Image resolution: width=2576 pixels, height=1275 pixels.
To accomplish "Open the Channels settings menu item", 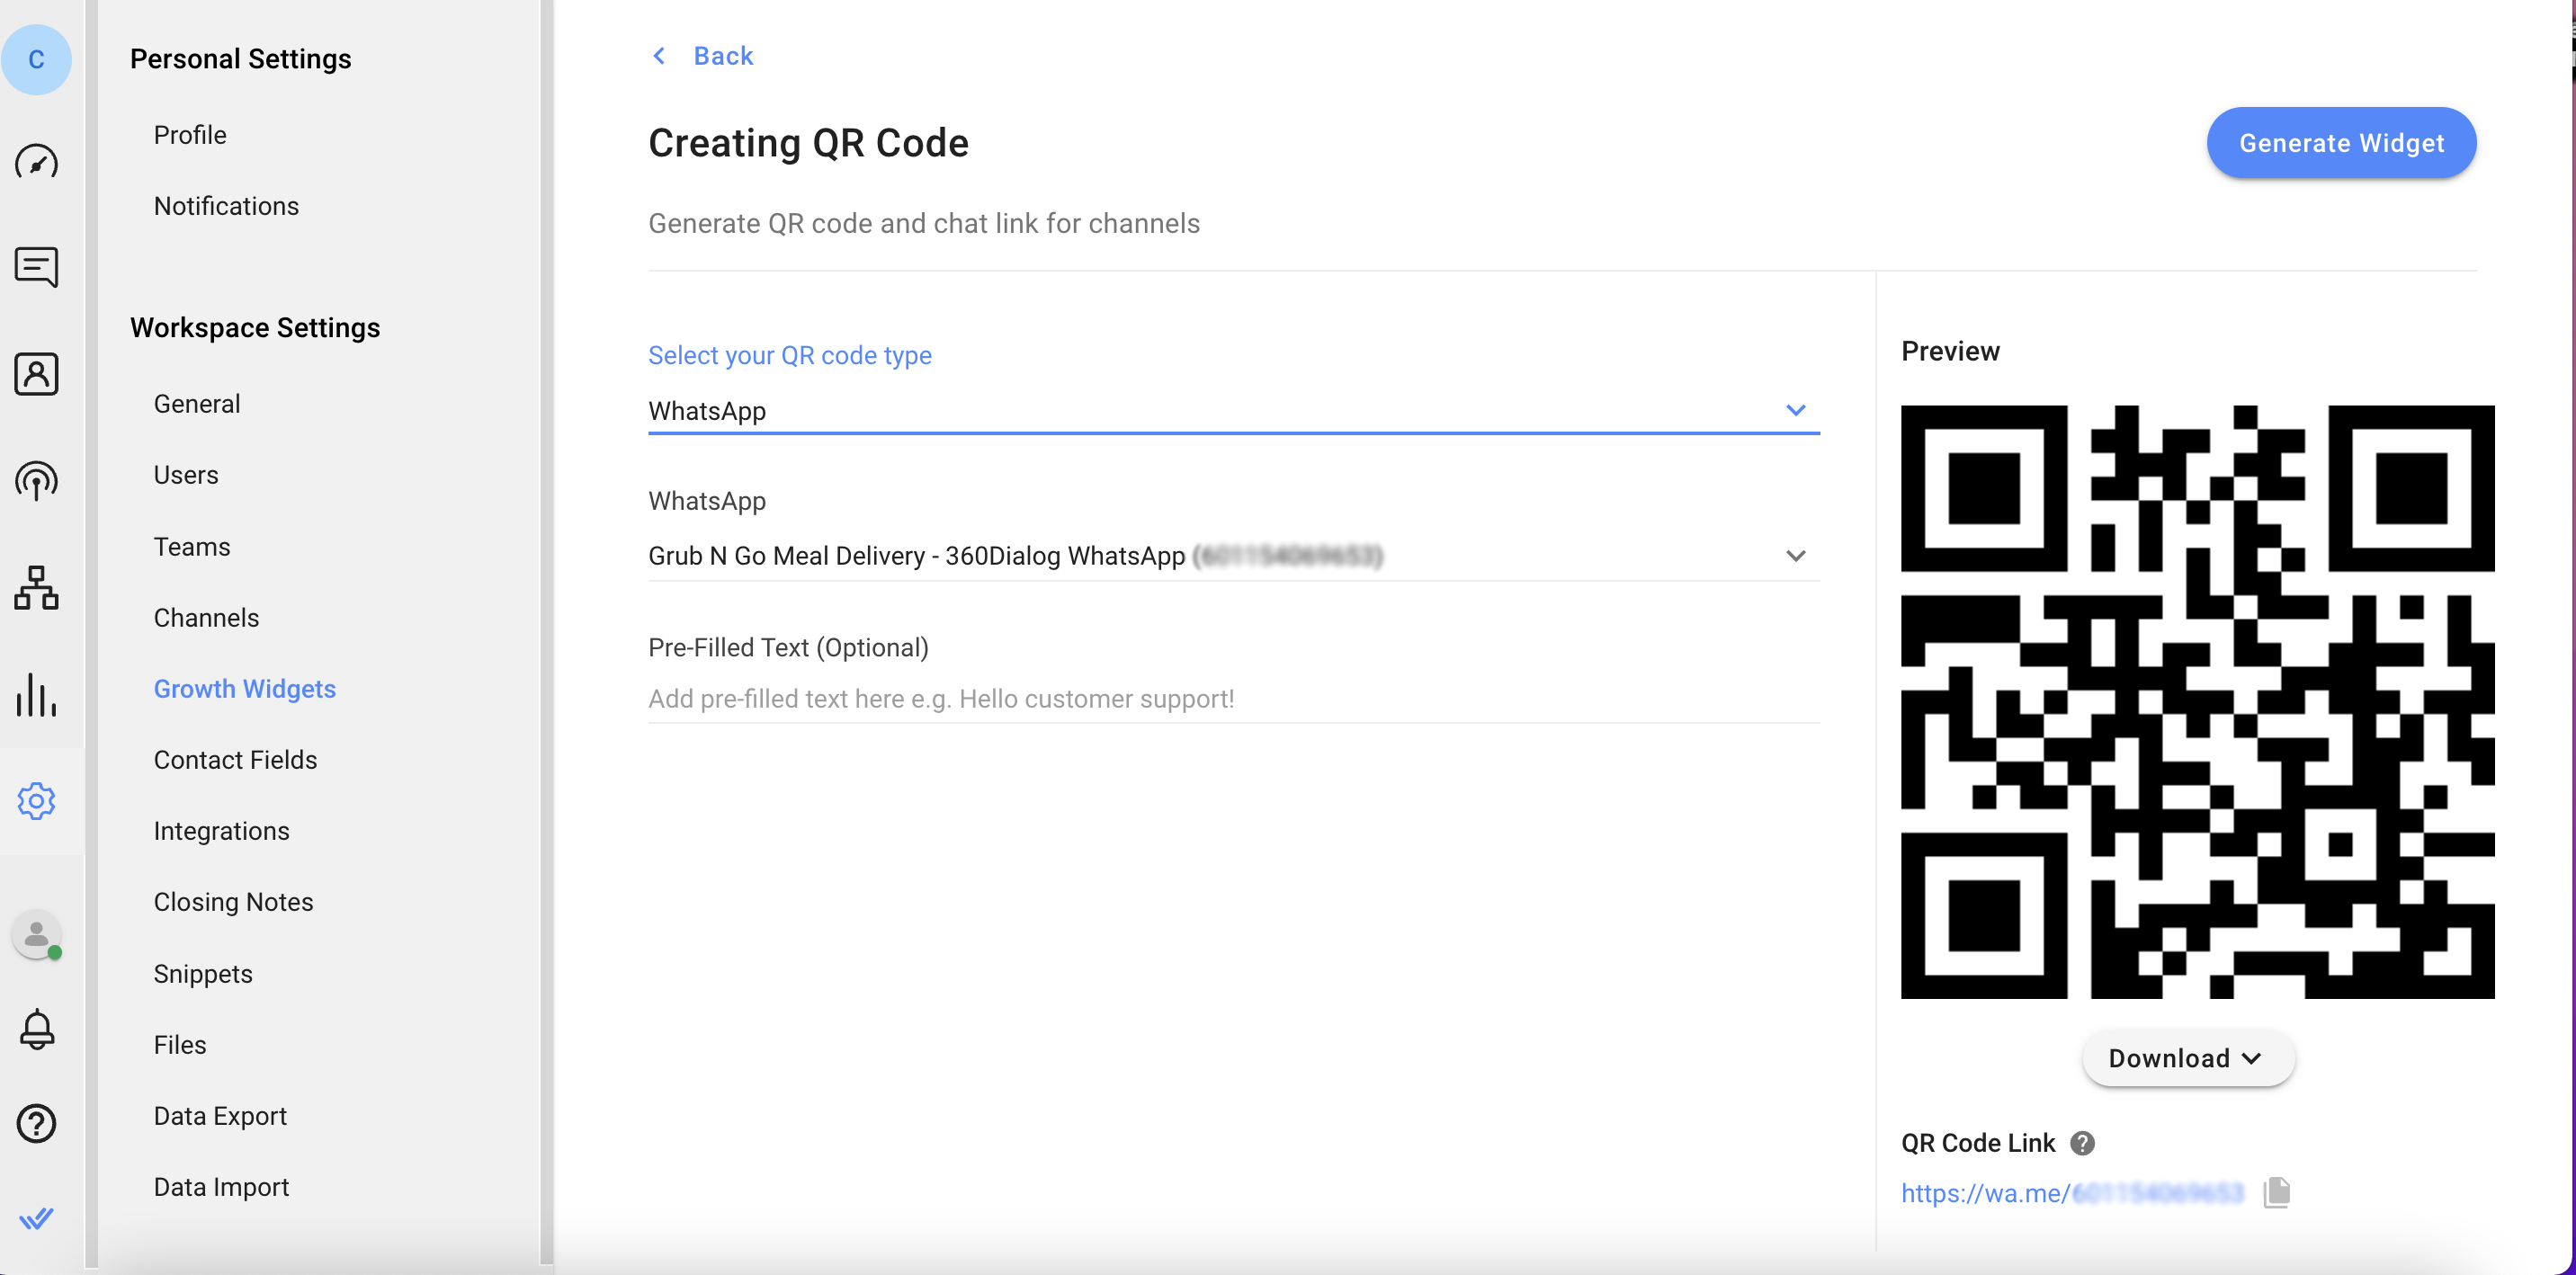I will pyautogui.click(x=205, y=618).
